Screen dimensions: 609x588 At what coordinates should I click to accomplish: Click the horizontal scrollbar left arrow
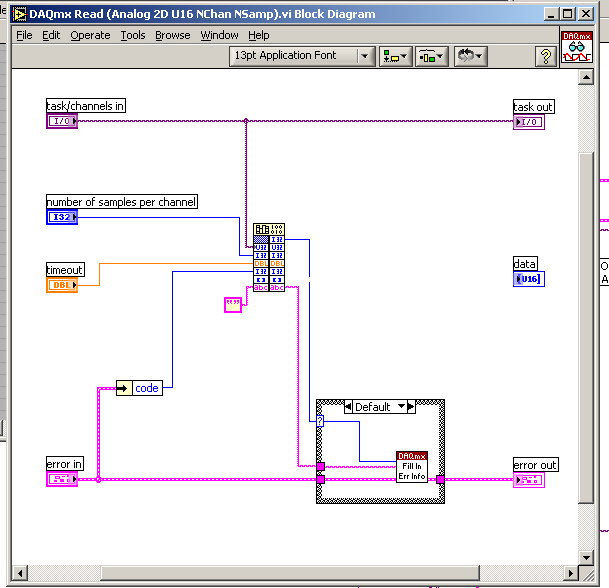[x=20, y=573]
